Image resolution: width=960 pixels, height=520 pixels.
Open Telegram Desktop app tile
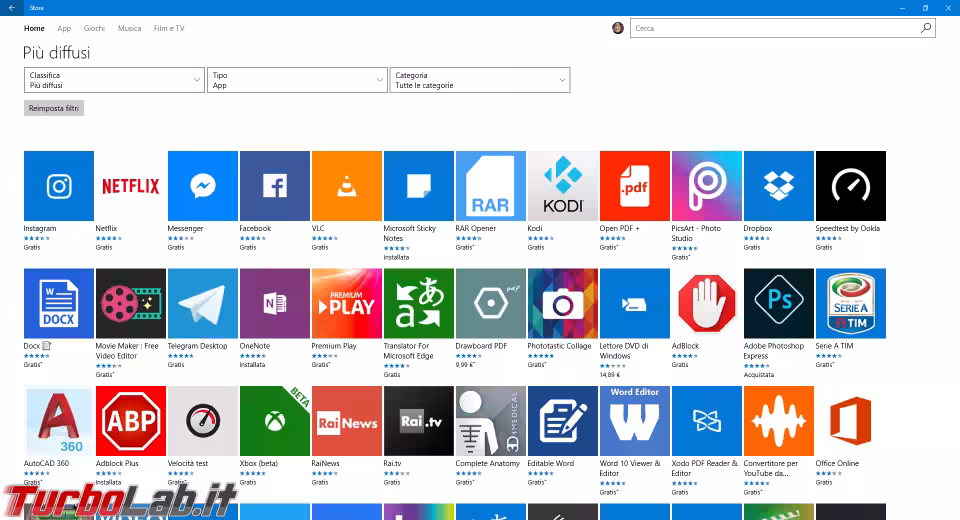click(x=203, y=303)
